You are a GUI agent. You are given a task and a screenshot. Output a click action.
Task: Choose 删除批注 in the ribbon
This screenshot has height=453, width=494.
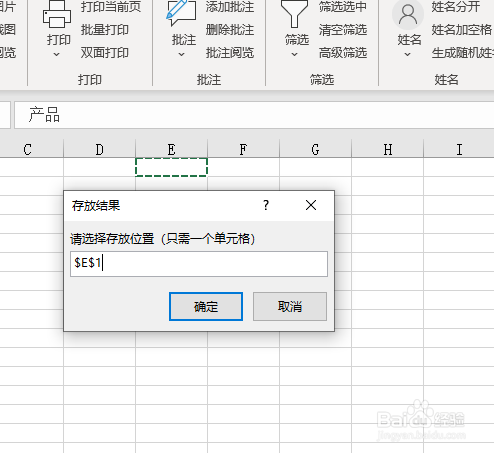coord(230,30)
